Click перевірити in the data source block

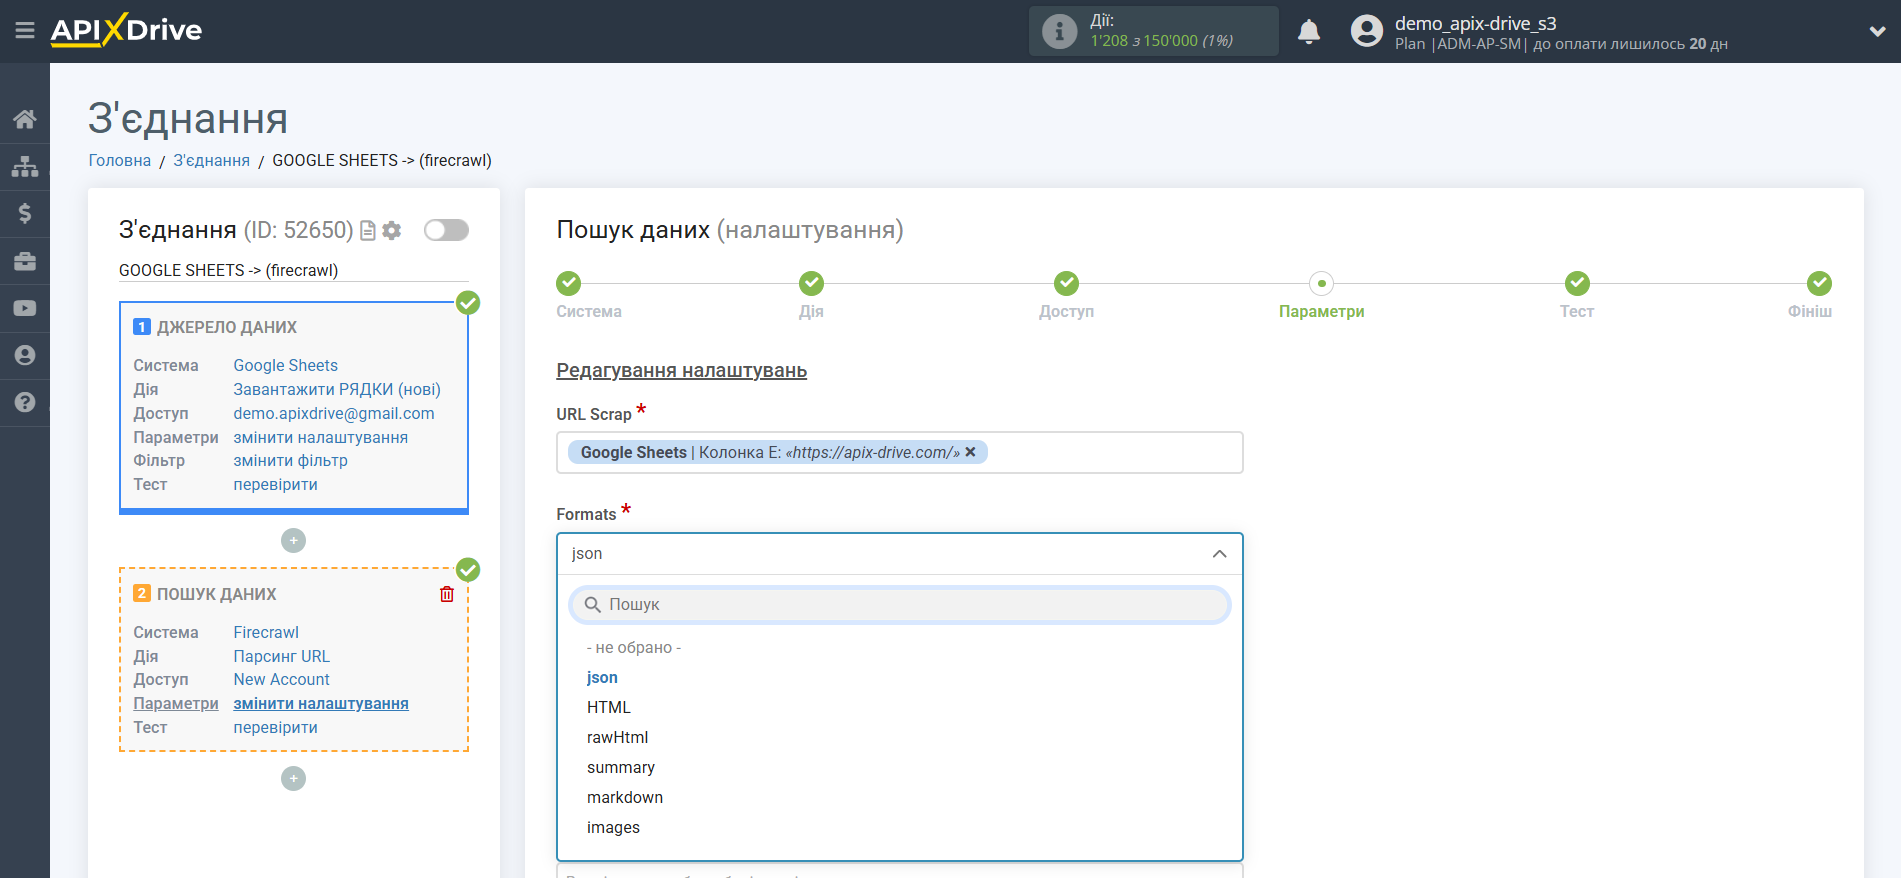(x=276, y=485)
